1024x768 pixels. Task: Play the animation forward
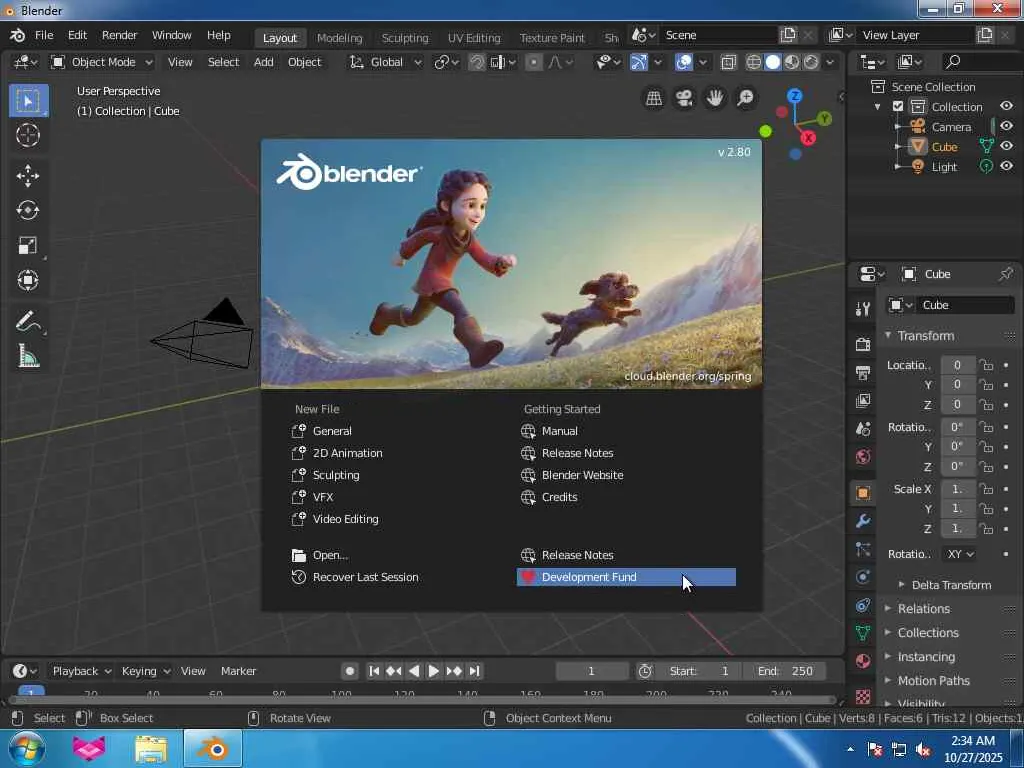click(433, 671)
